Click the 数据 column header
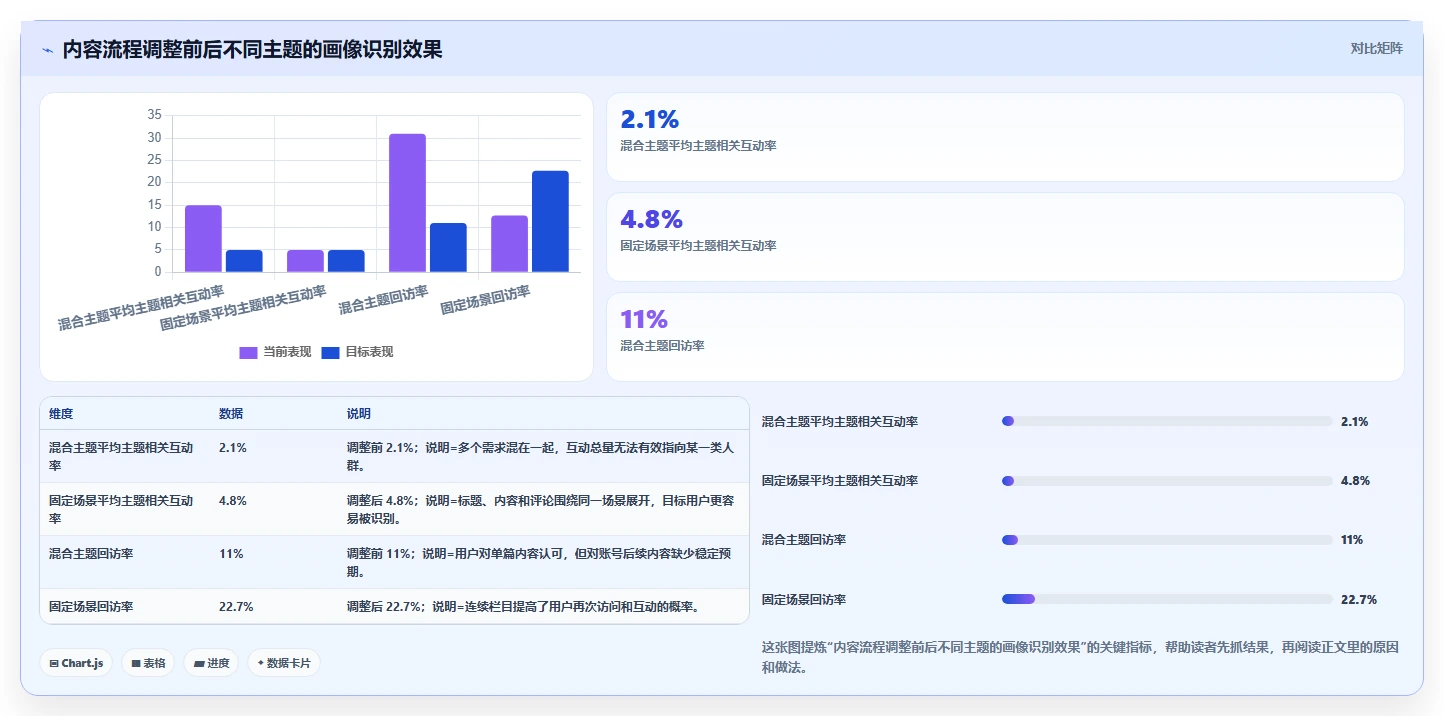The height and width of the screenshot is (716, 1444). click(x=231, y=414)
